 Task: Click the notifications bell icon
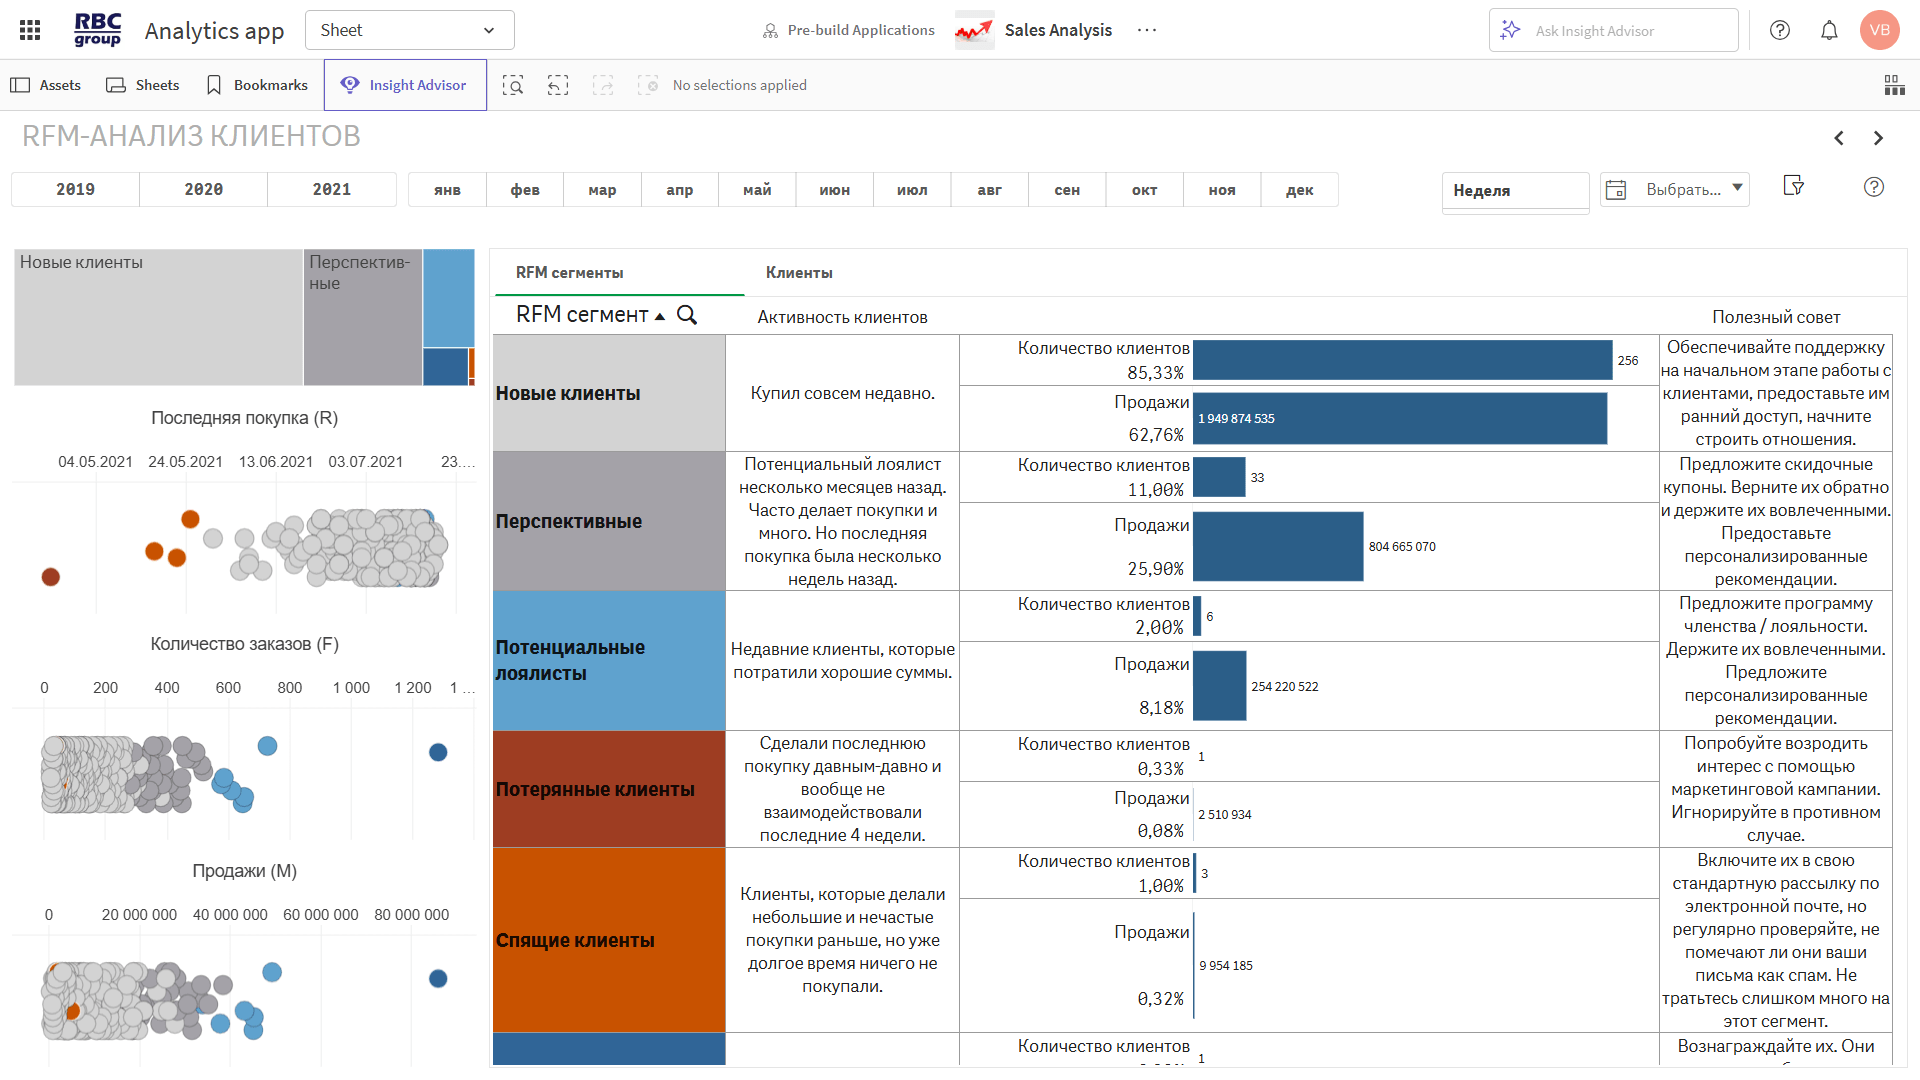click(x=1829, y=30)
